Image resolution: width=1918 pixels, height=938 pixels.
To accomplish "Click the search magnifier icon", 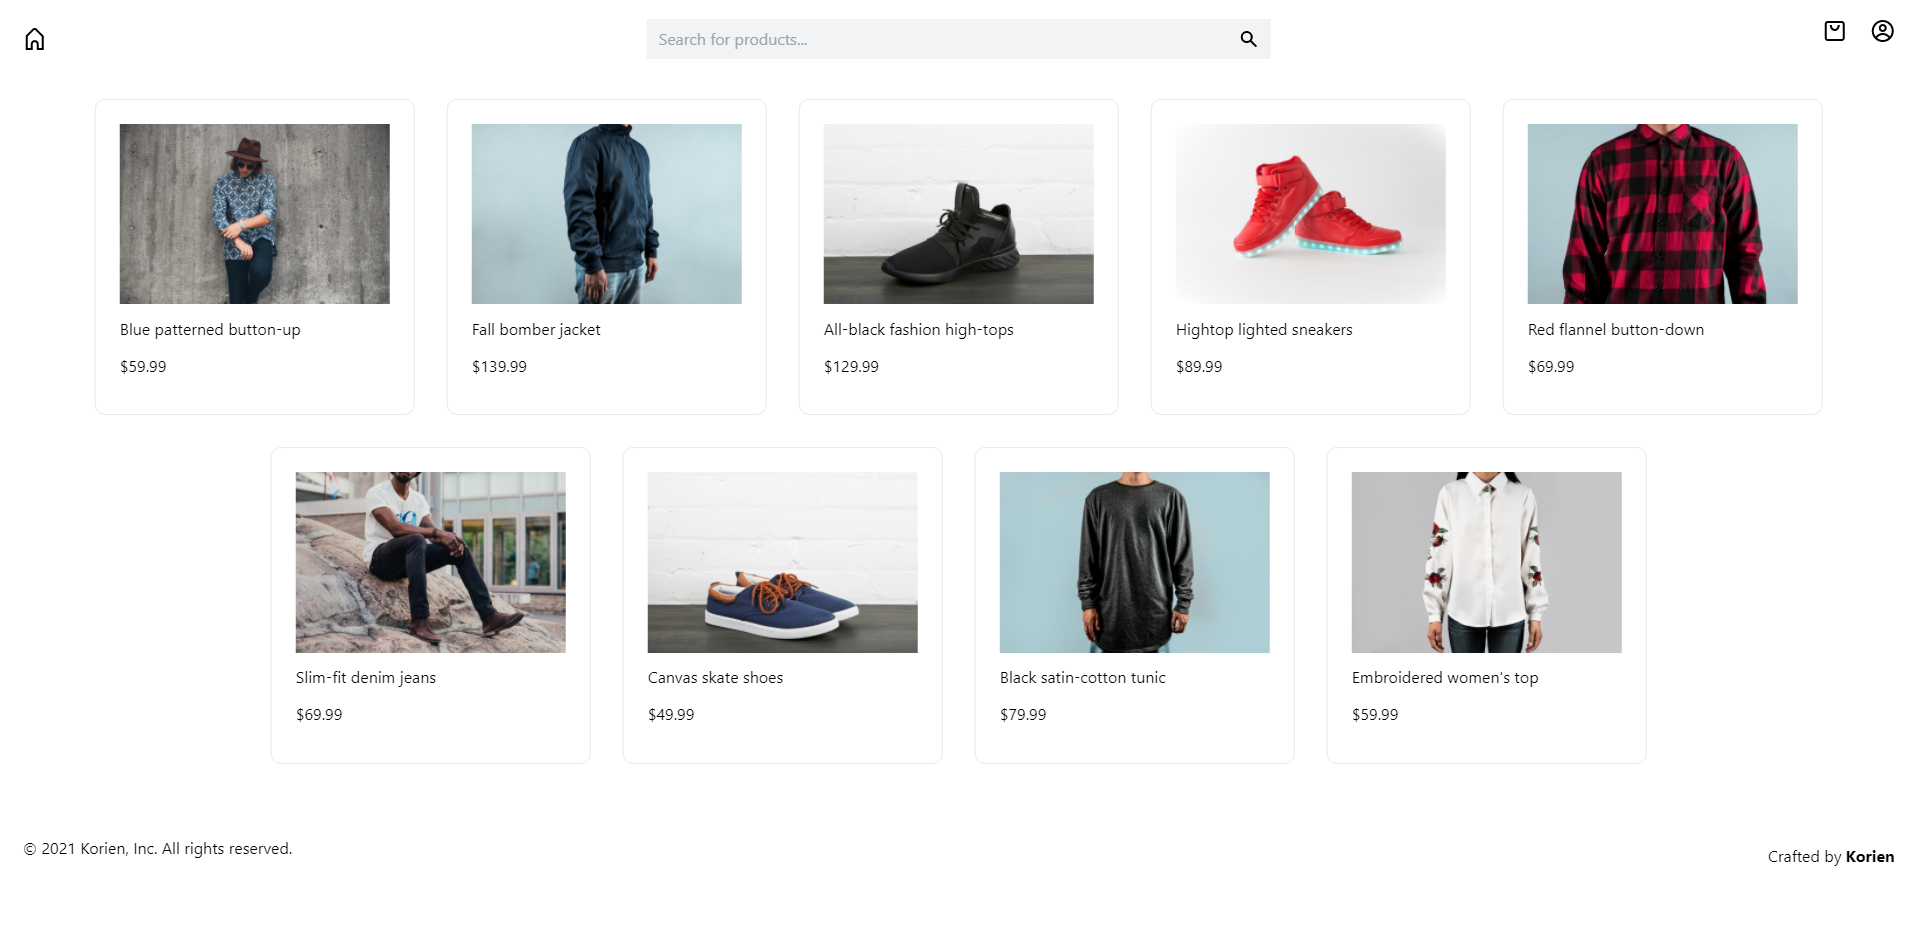I will pos(1247,39).
